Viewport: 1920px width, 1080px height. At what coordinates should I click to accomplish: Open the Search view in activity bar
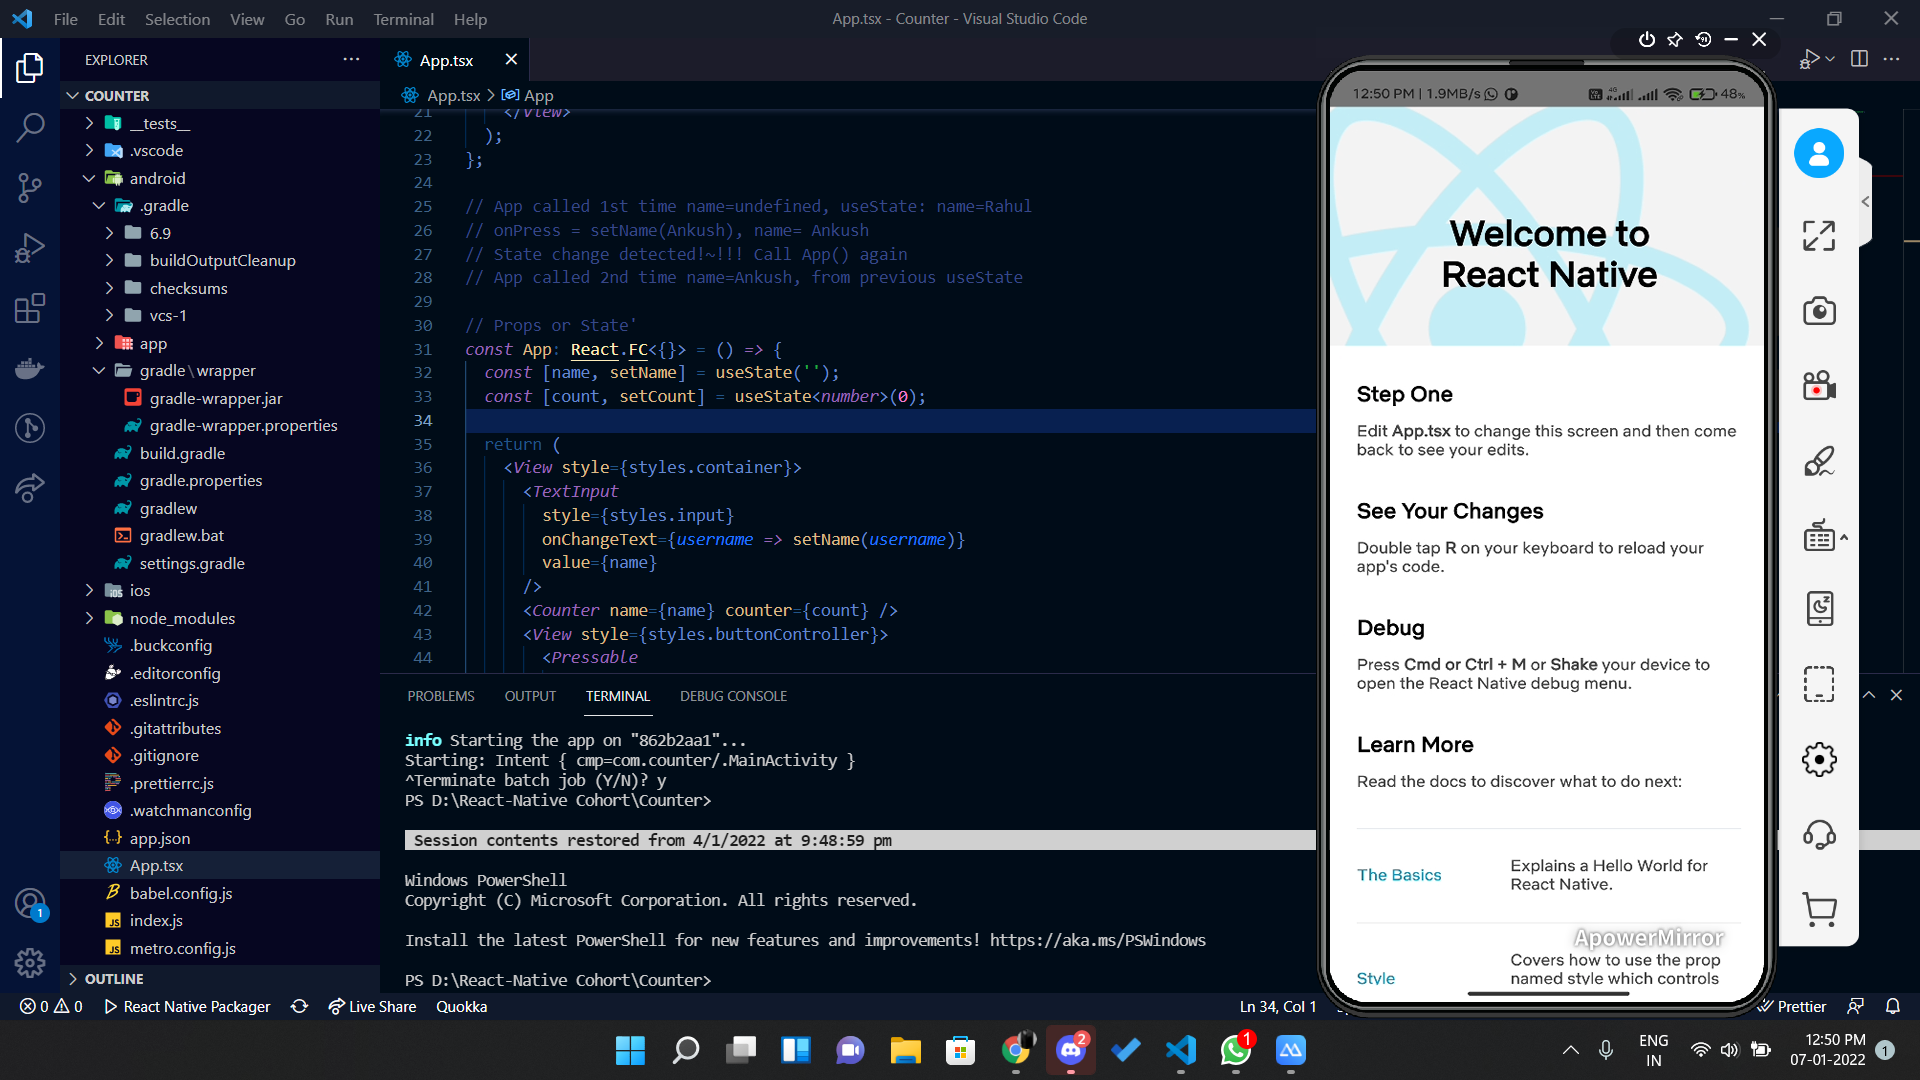click(x=30, y=127)
